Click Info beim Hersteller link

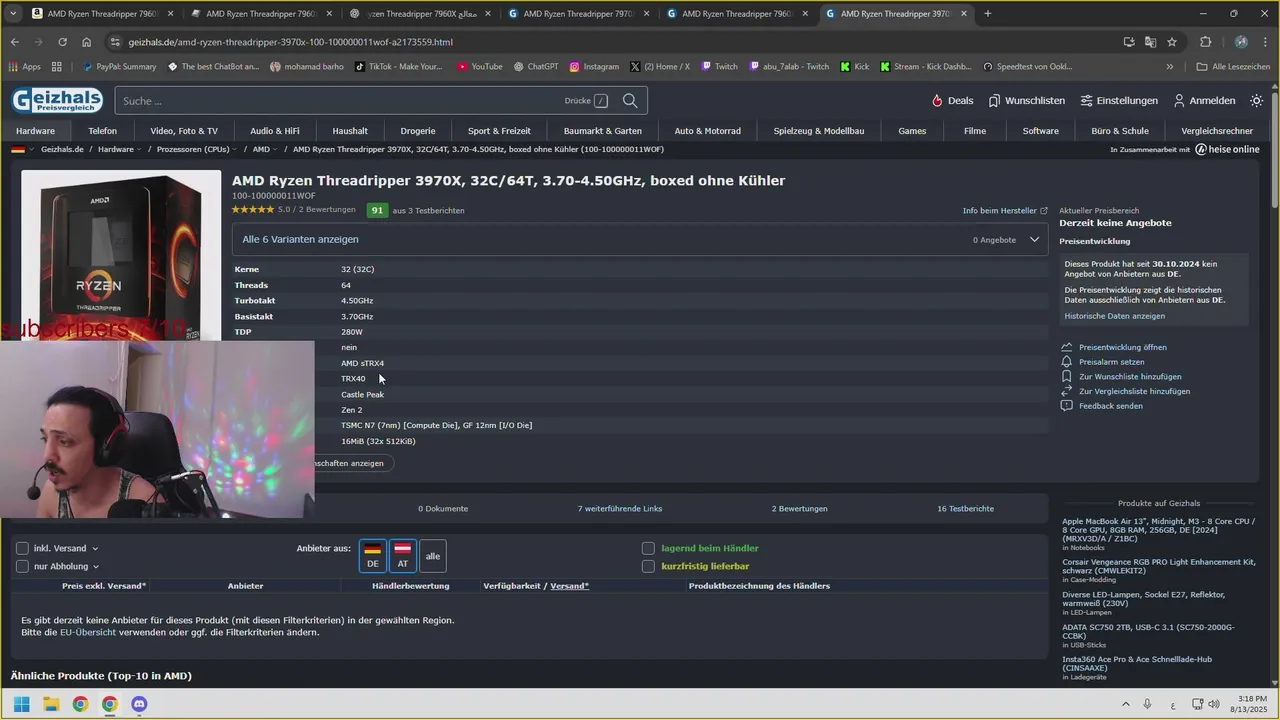pyautogui.click(x=1005, y=211)
